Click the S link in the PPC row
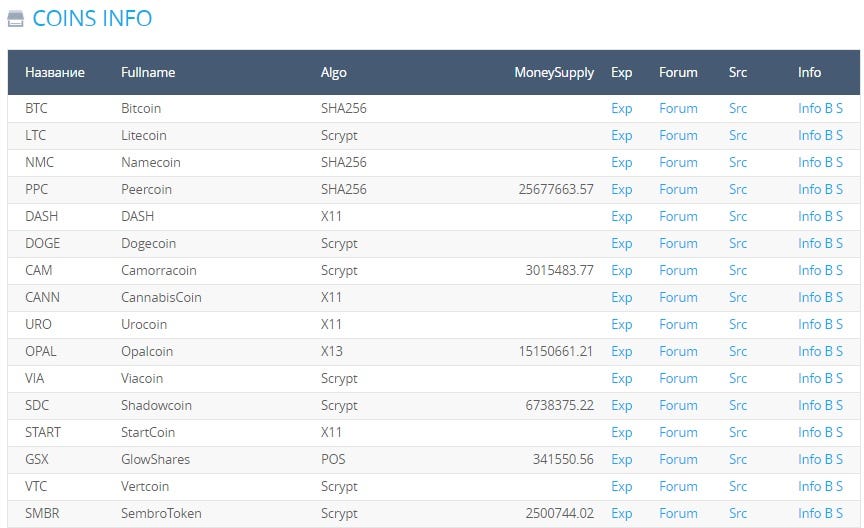The image size is (864, 528). point(839,190)
